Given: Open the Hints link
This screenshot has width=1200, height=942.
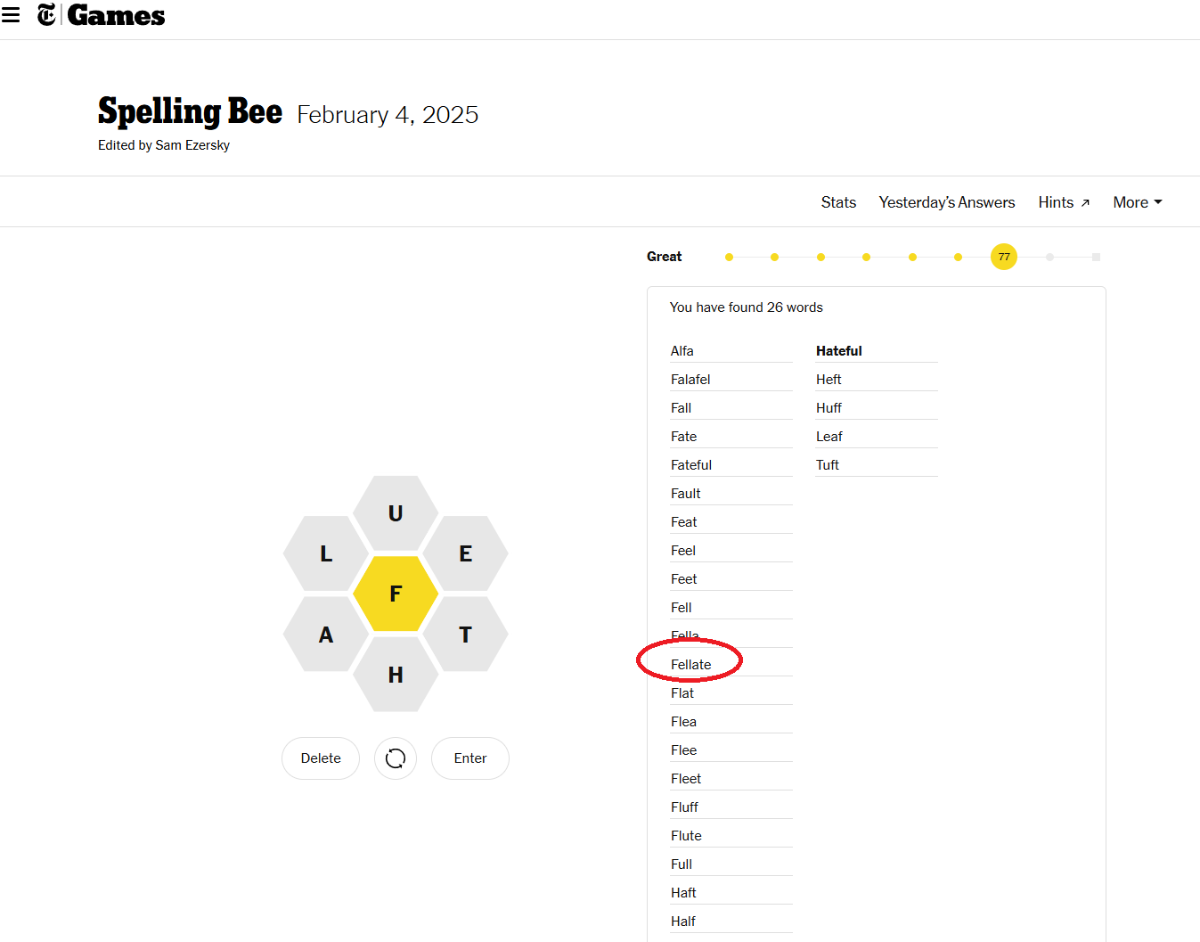Looking at the screenshot, I should (1064, 202).
